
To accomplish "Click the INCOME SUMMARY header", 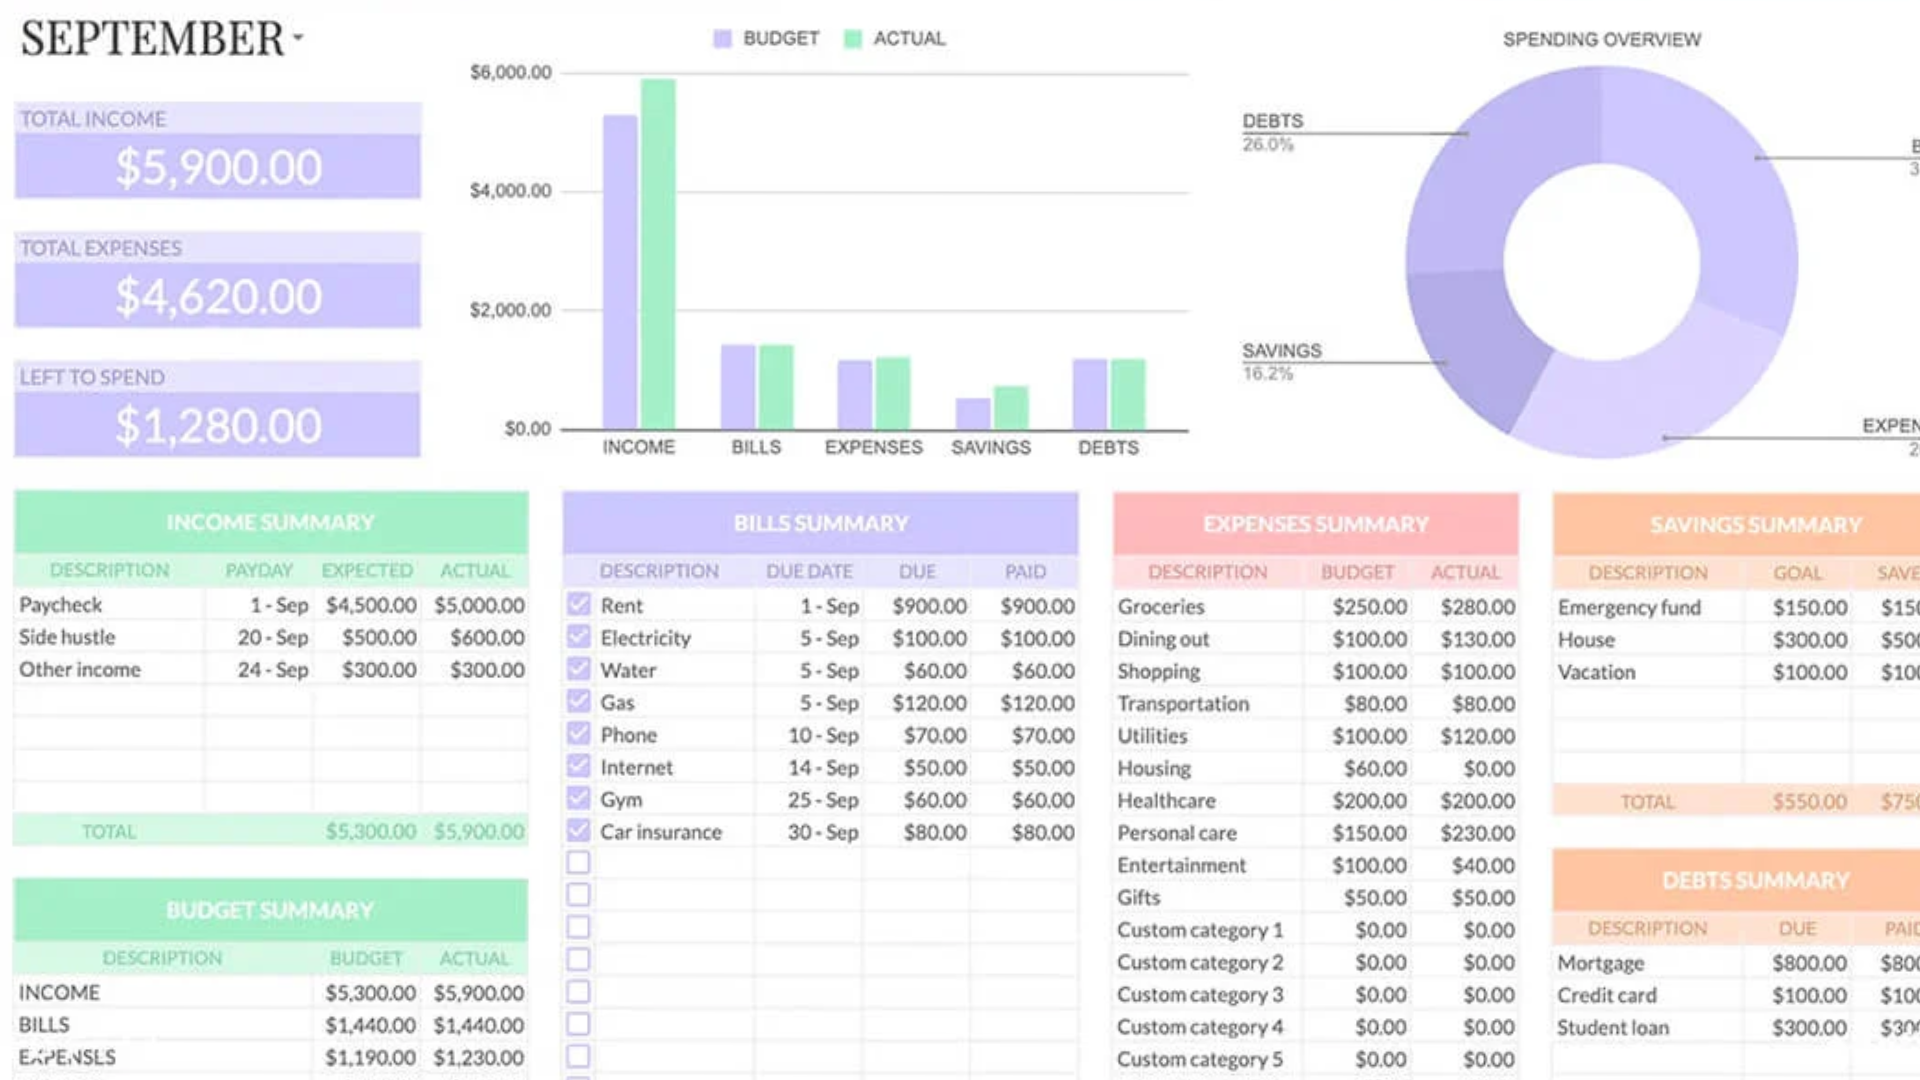I will 270,522.
